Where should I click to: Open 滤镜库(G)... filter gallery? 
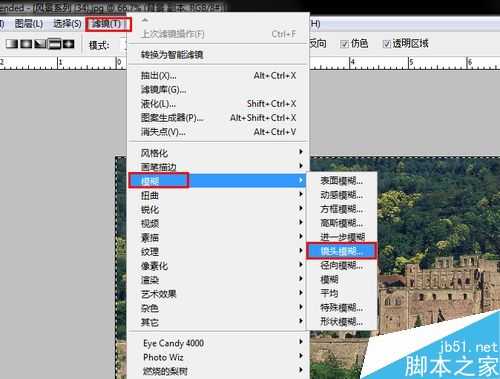pos(218,90)
